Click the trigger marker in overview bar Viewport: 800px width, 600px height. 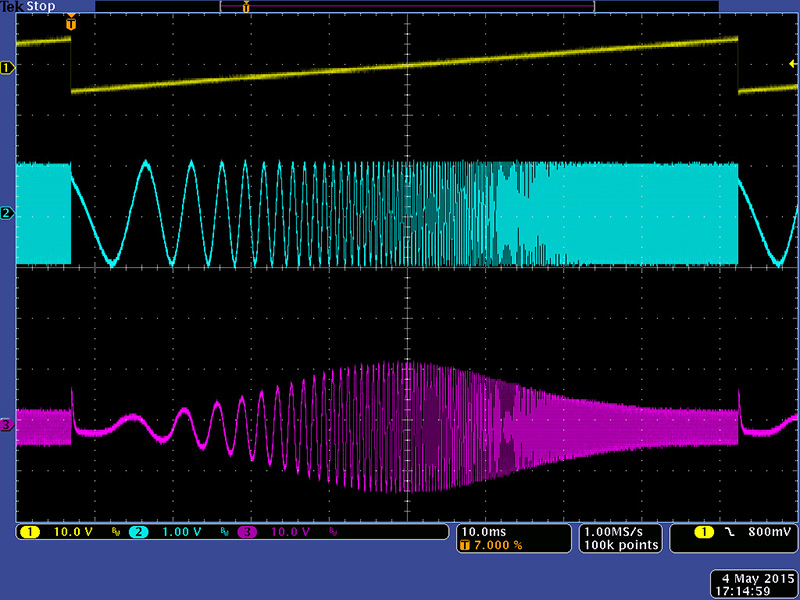click(x=246, y=7)
